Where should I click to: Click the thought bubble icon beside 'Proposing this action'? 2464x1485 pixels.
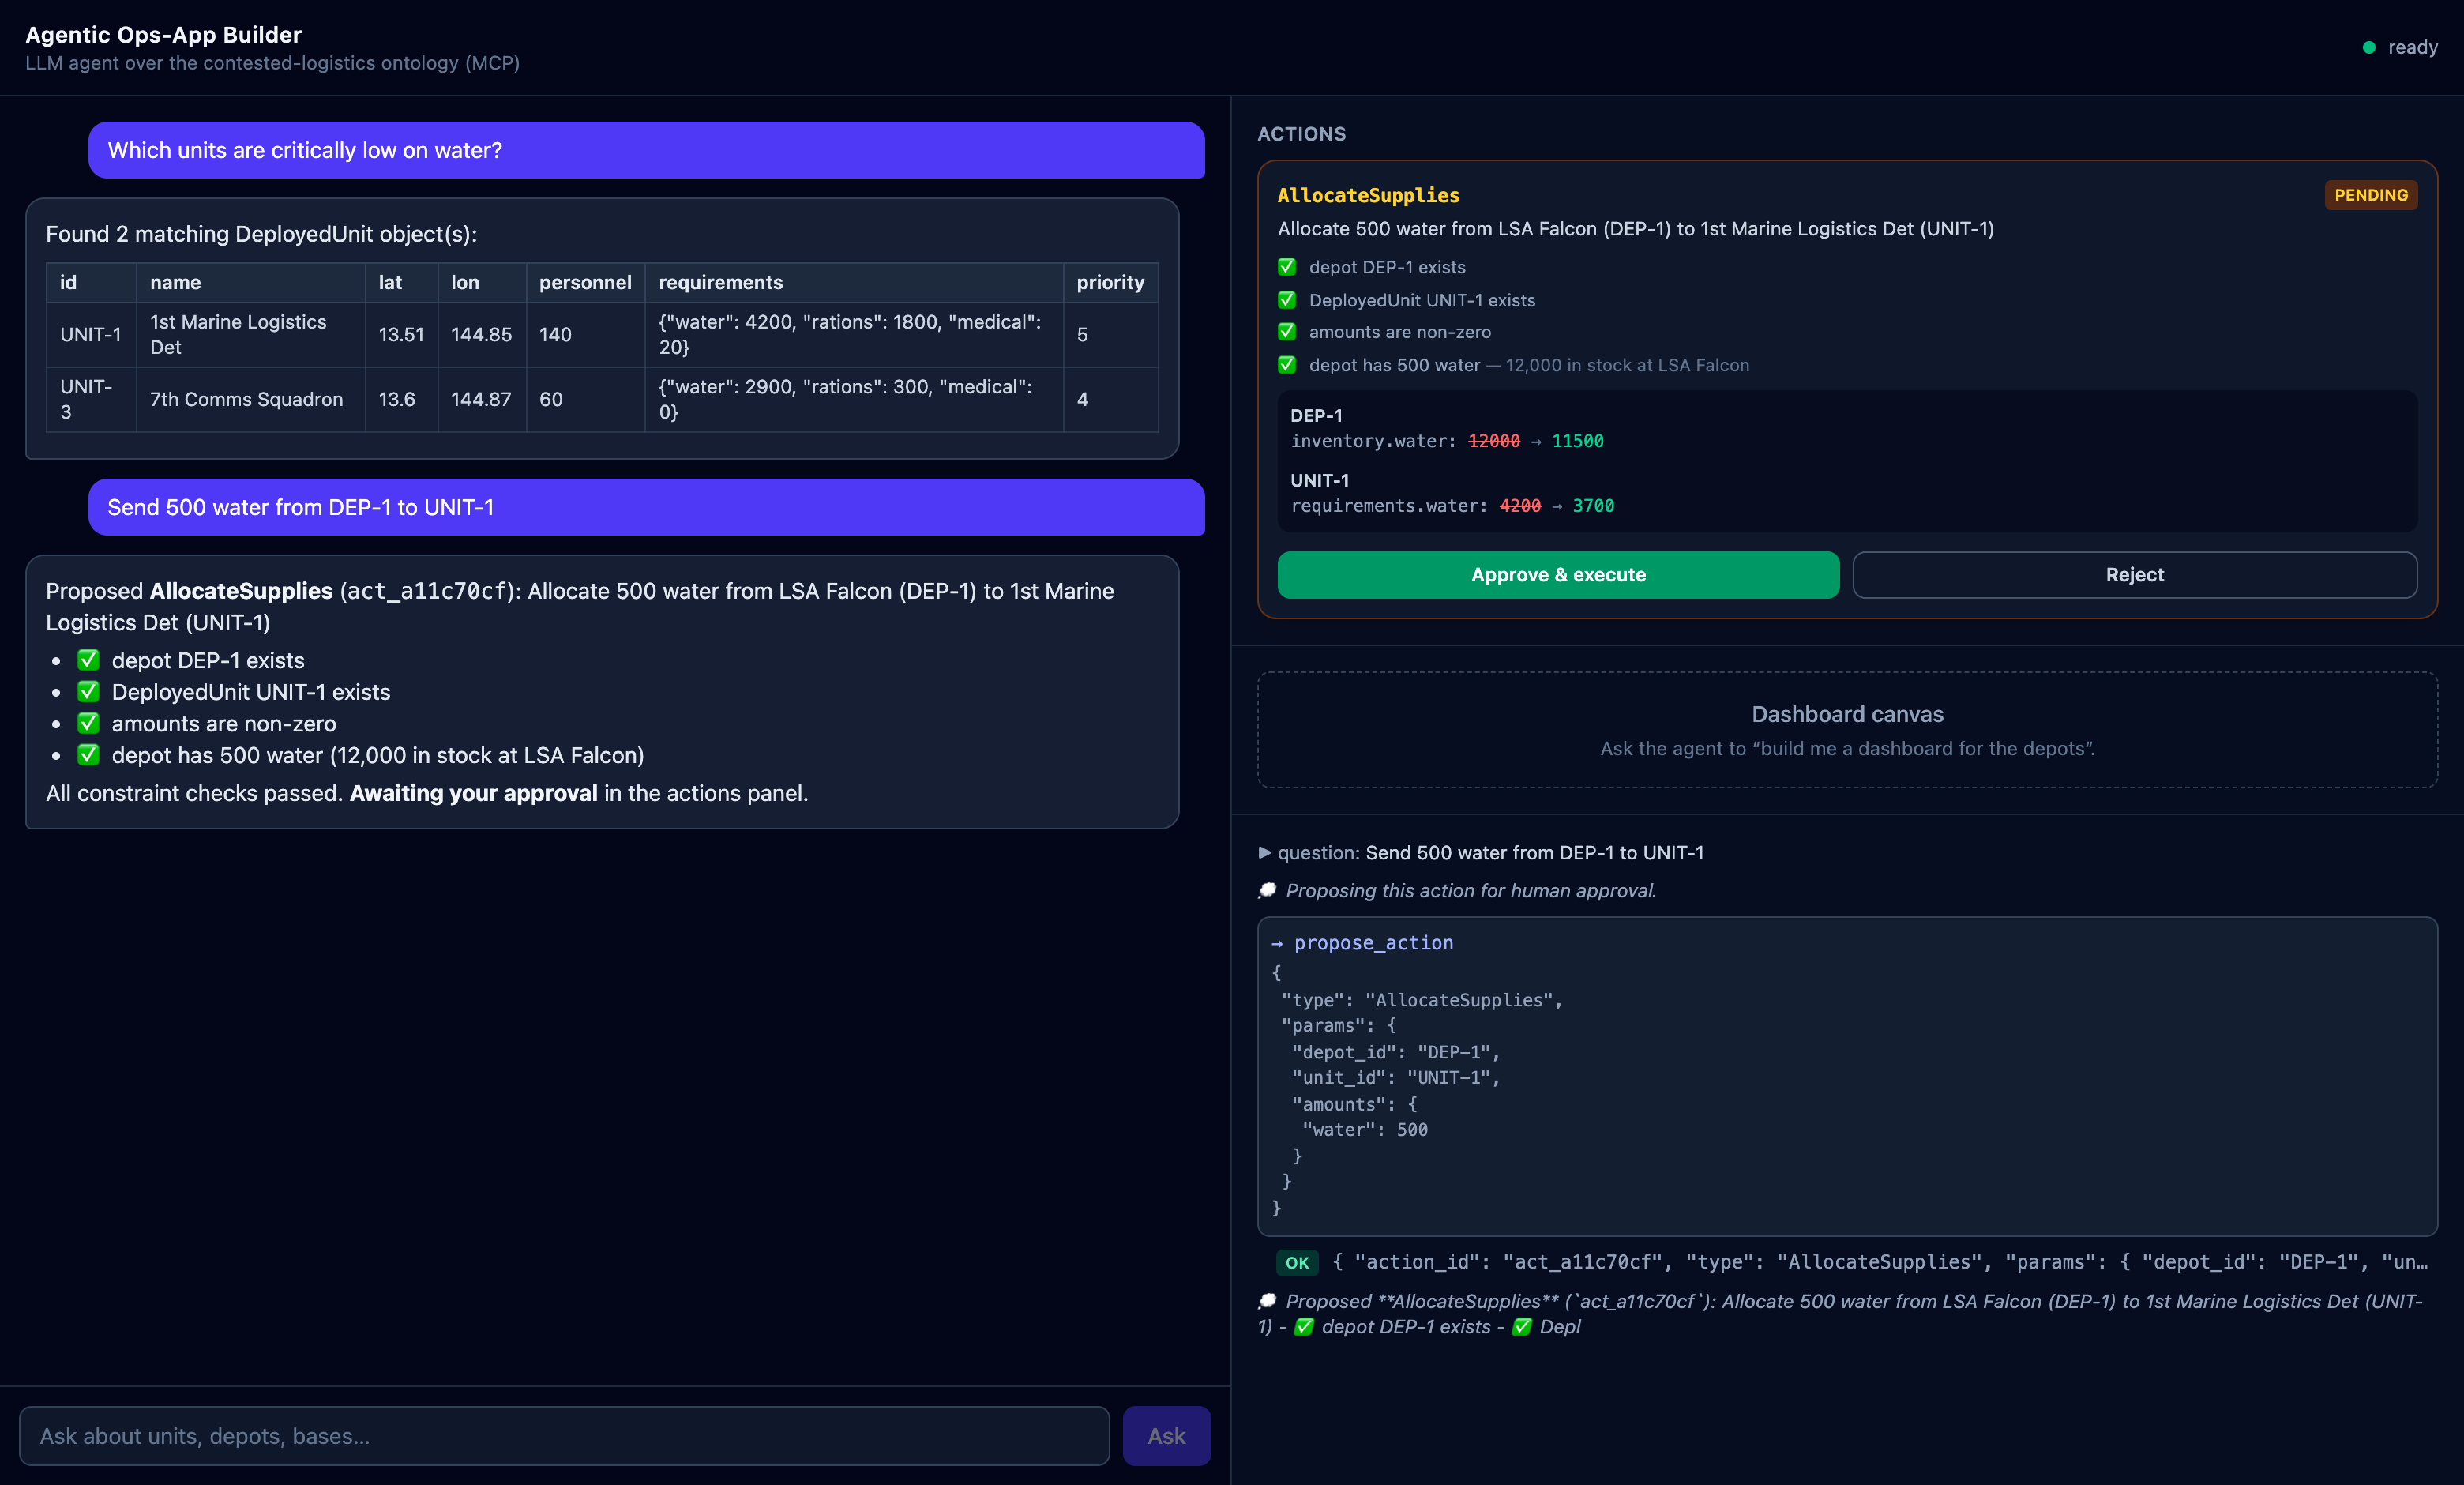tap(1267, 891)
